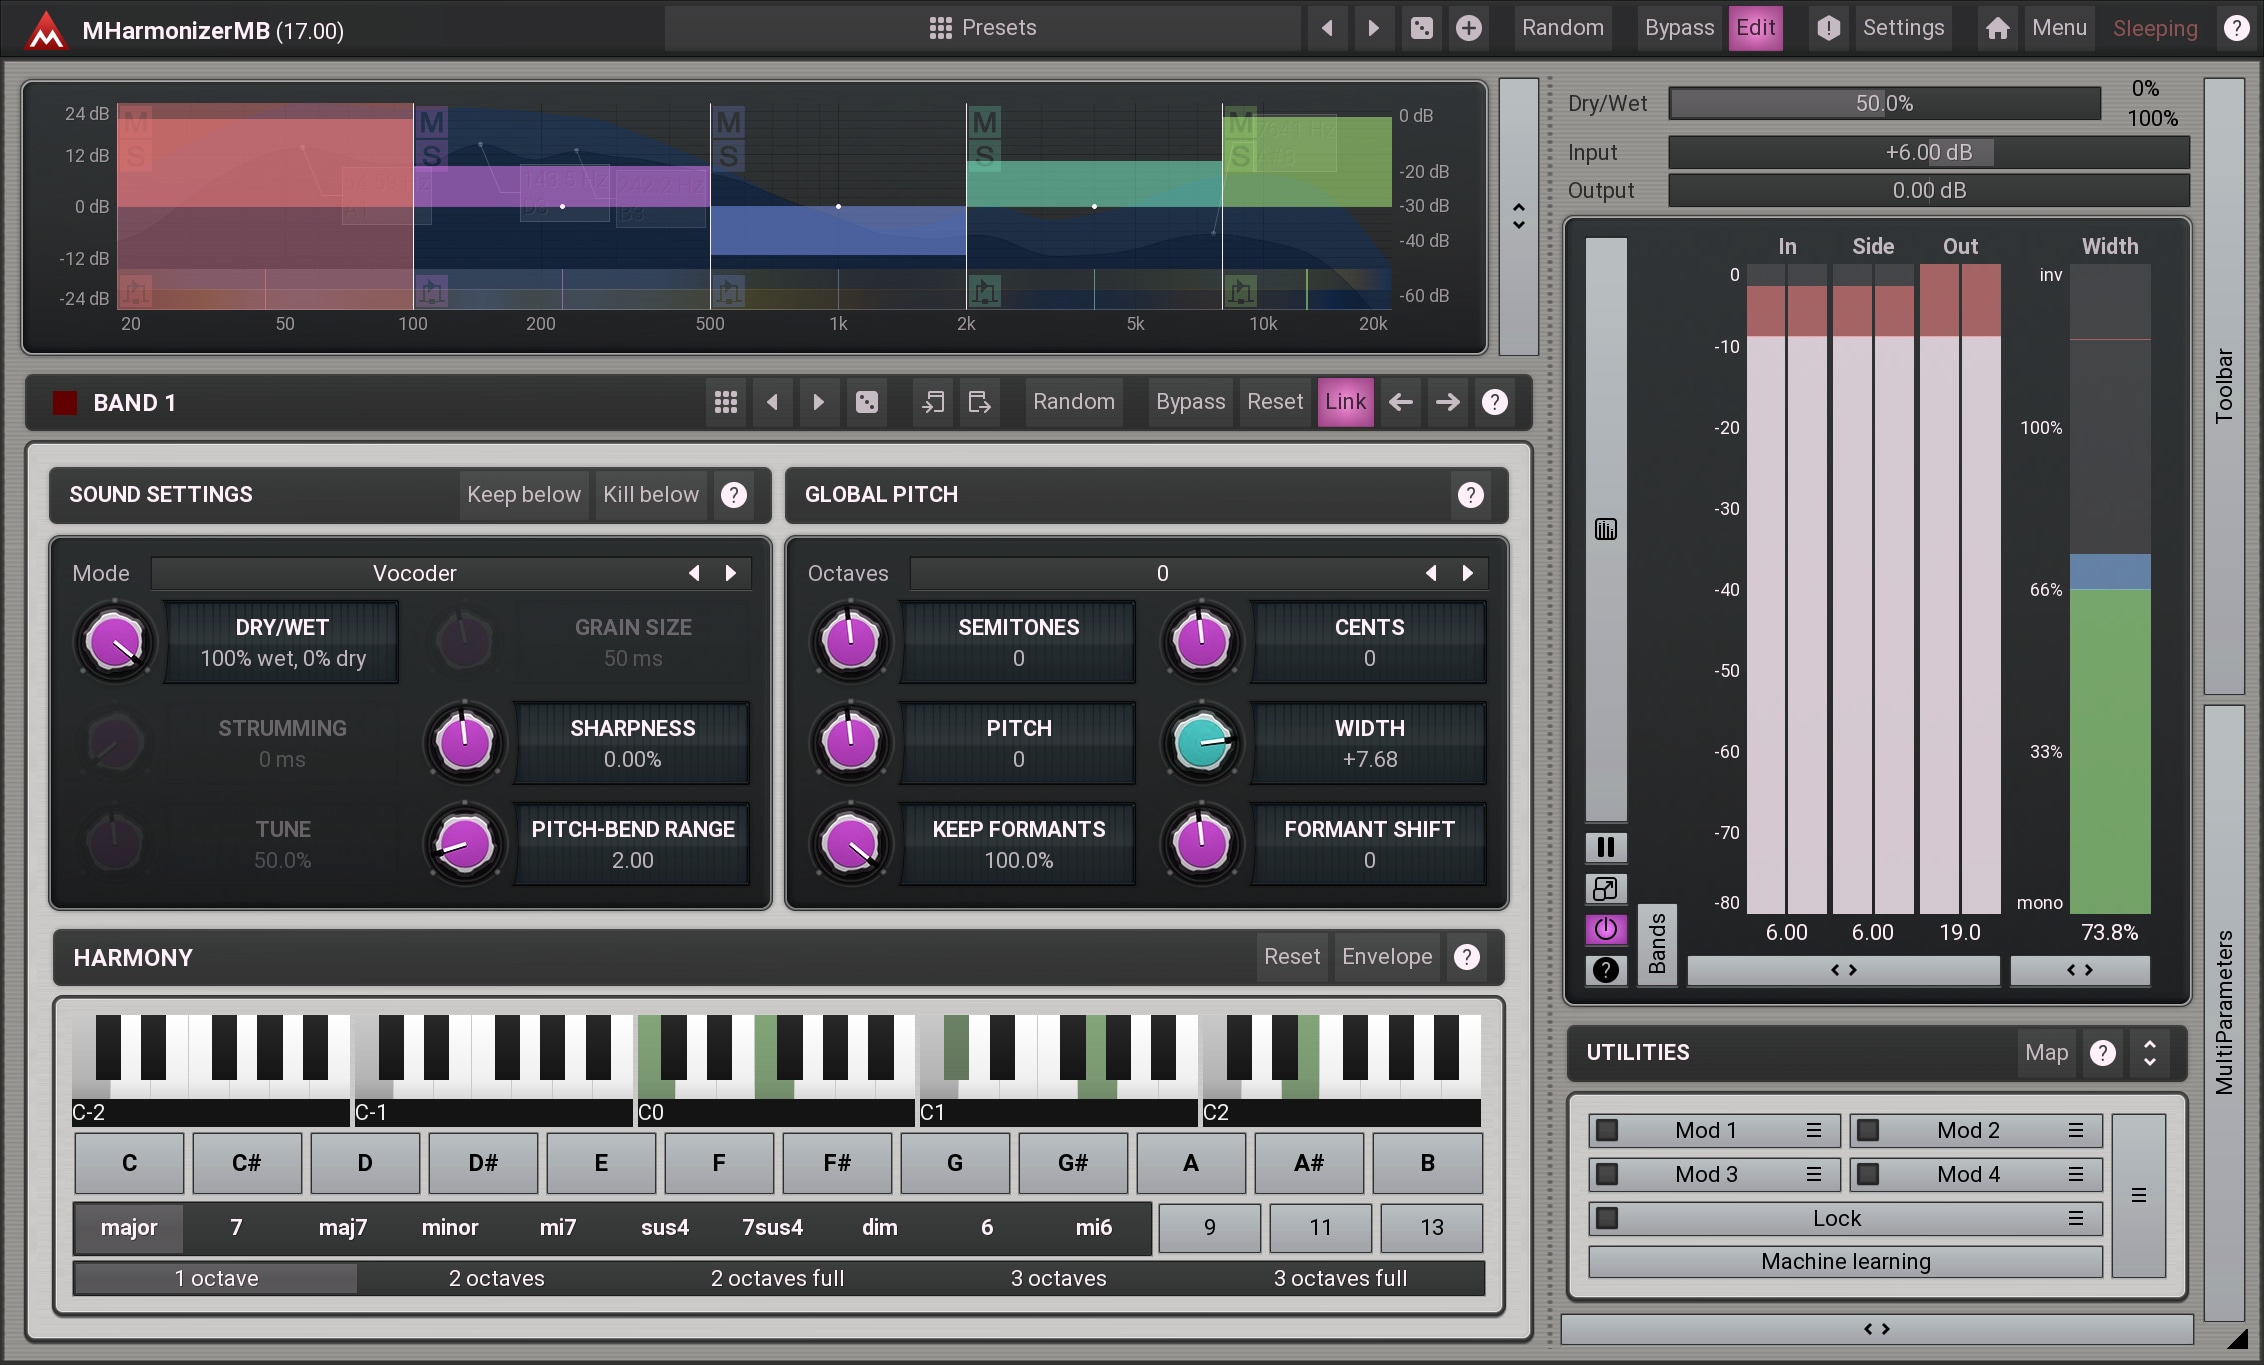
Task: Click the Sound Settings help question mark
Action: (x=734, y=495)
